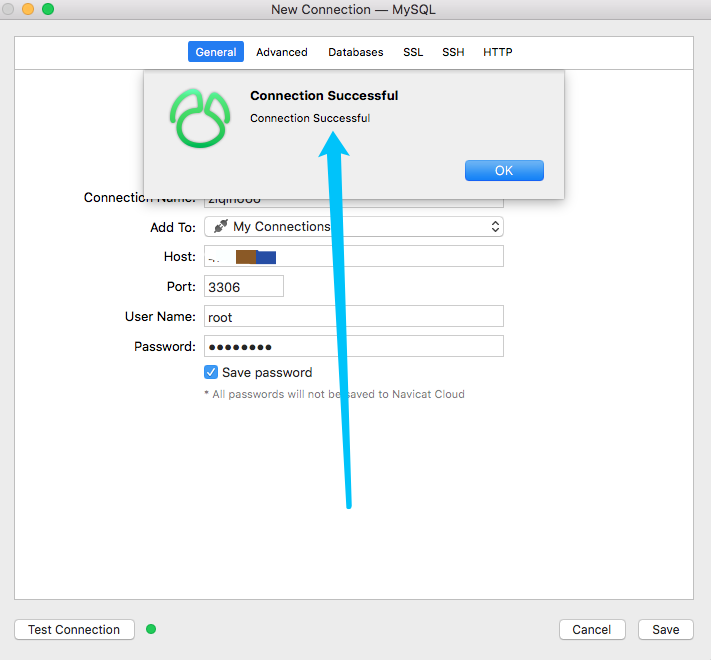This screenshot has width=711, height=660.
Task: Click the Navicat logo in the dialog
Action: point(200,118)
